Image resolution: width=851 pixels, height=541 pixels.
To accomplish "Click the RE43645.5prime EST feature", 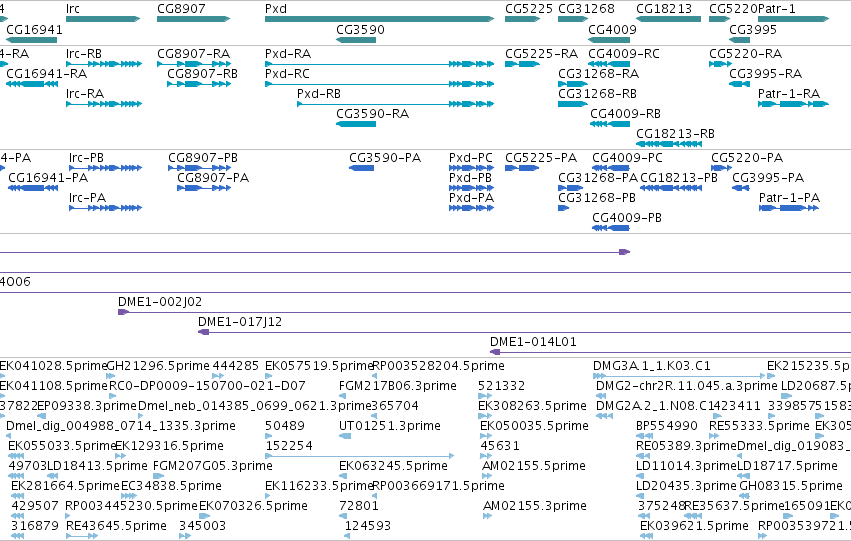I will point(82,536).
